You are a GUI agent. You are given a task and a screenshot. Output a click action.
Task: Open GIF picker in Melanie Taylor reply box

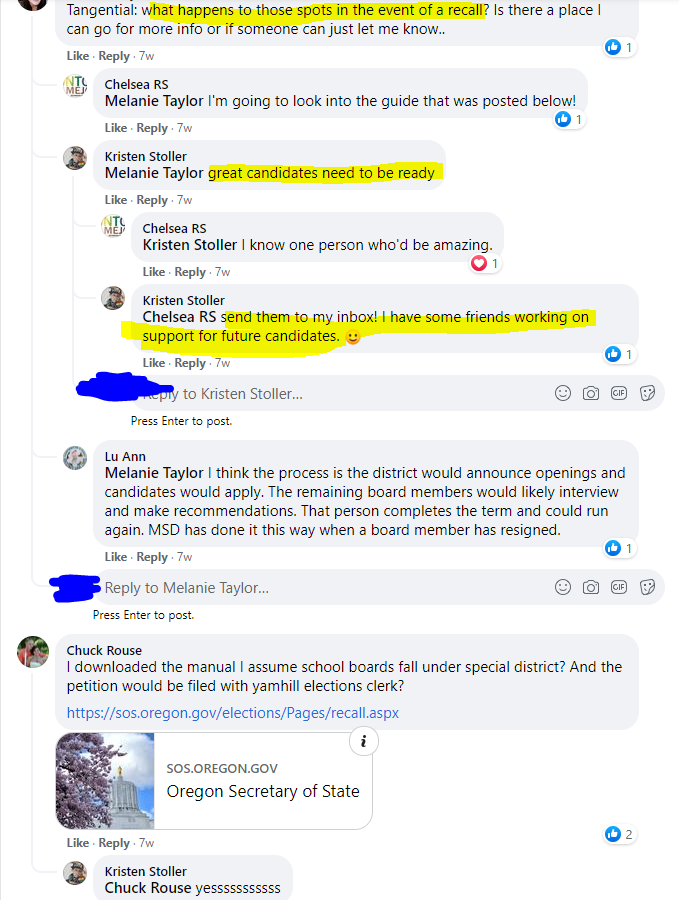[619, 587]
